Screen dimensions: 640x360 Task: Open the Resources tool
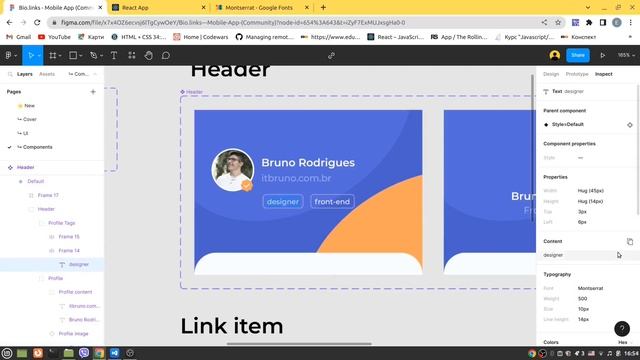131,56
